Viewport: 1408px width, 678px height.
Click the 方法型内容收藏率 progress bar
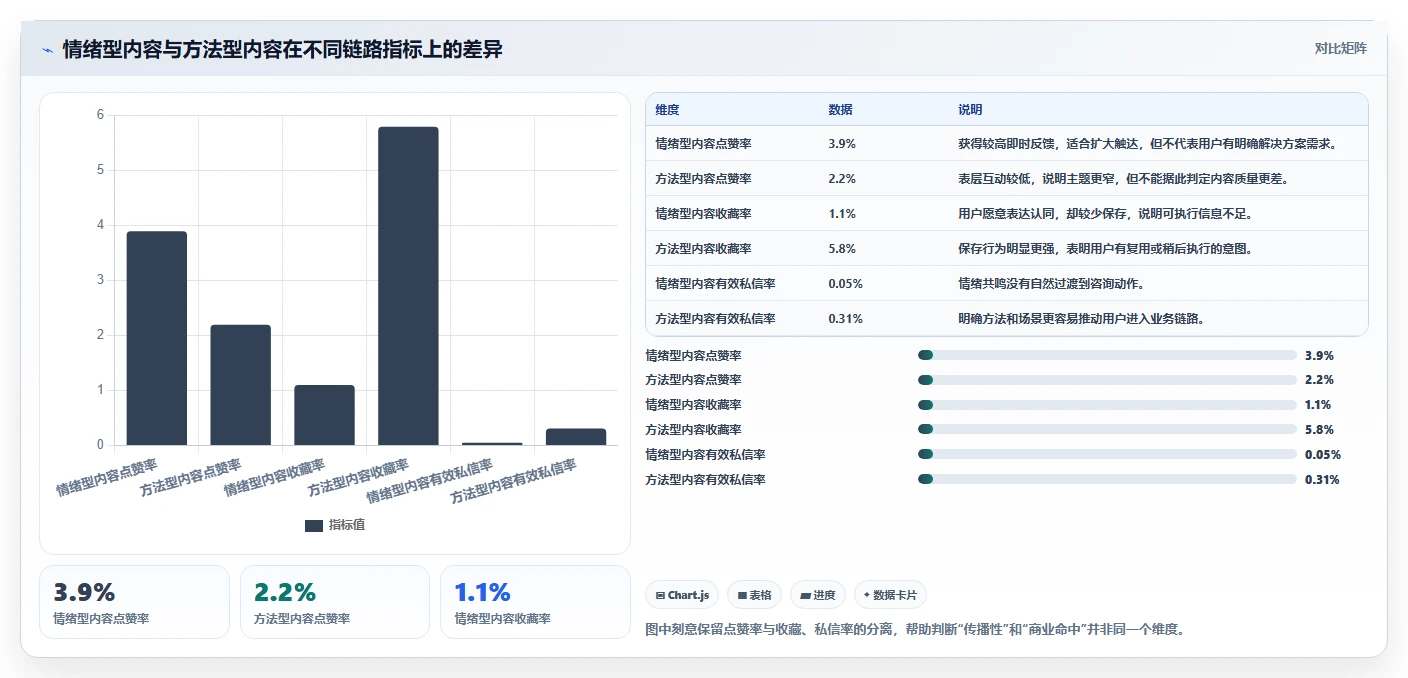tap(1107, 430)
